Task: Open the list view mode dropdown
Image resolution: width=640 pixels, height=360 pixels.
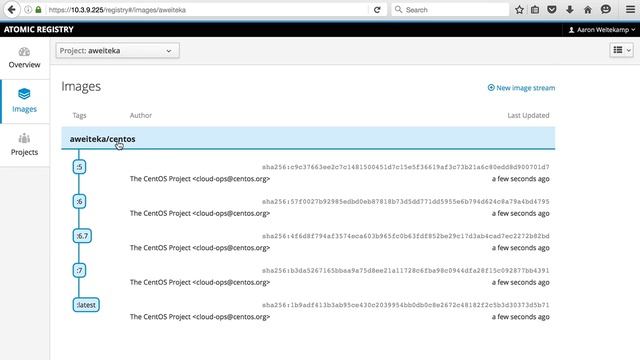Action: click(x=622, y=50)
